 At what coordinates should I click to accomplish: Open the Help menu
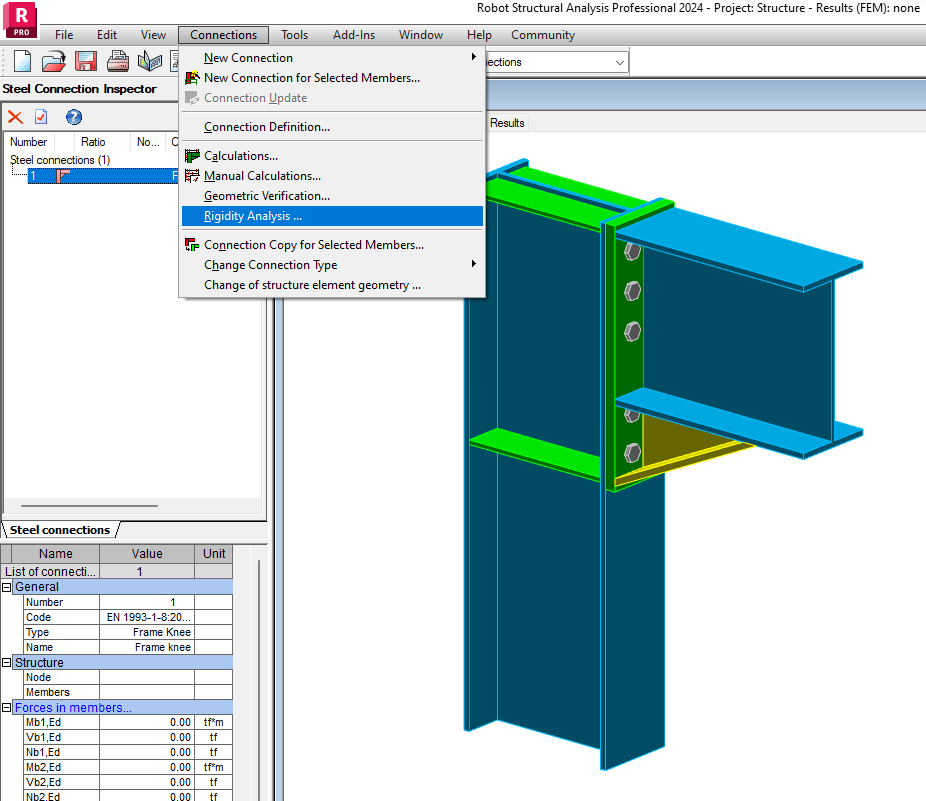point(479,35)
